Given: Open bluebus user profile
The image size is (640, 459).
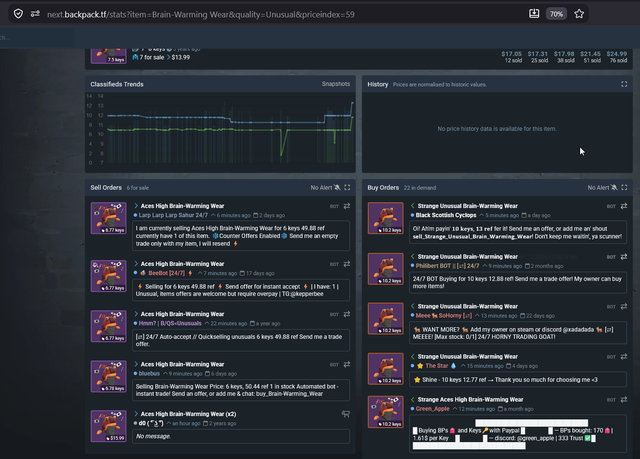Looking at the screenshot, I should pos(149,373).
